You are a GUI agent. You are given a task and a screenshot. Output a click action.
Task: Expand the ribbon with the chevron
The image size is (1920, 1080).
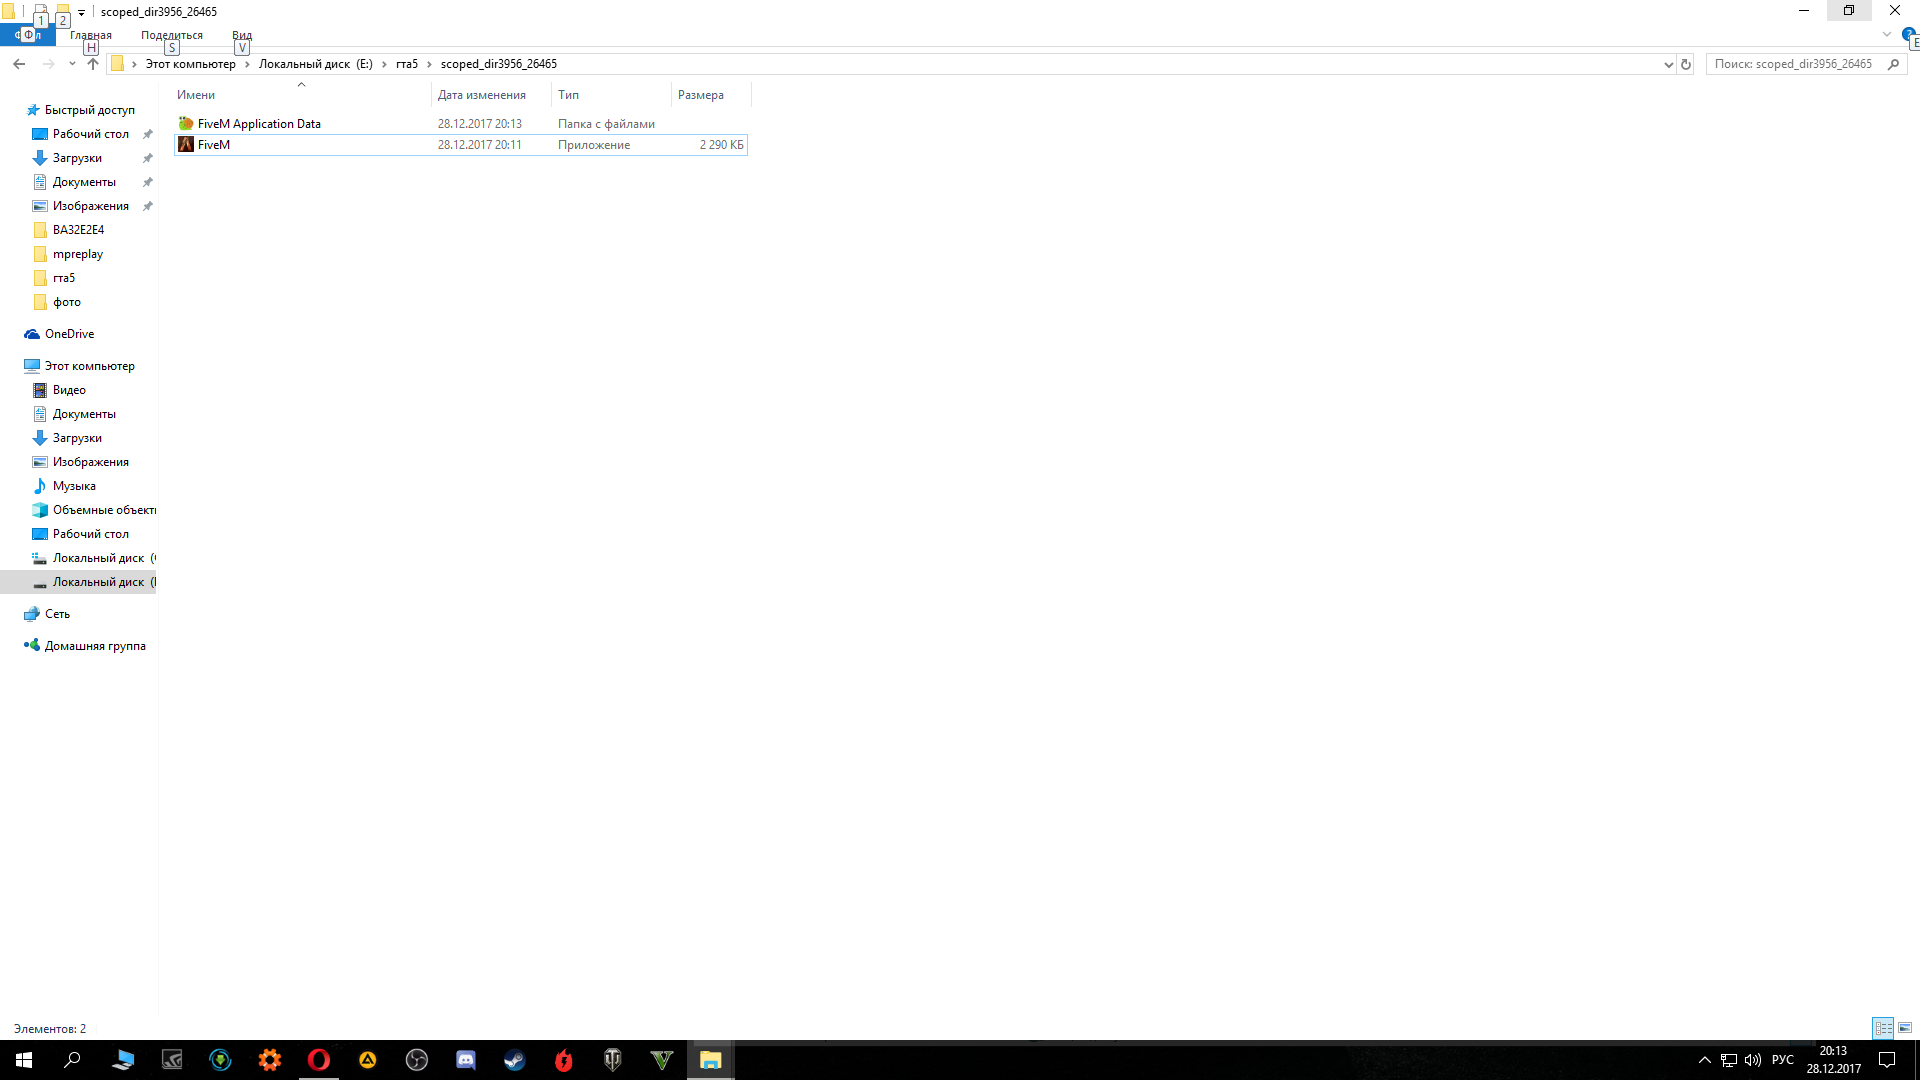coord(1887,34)
